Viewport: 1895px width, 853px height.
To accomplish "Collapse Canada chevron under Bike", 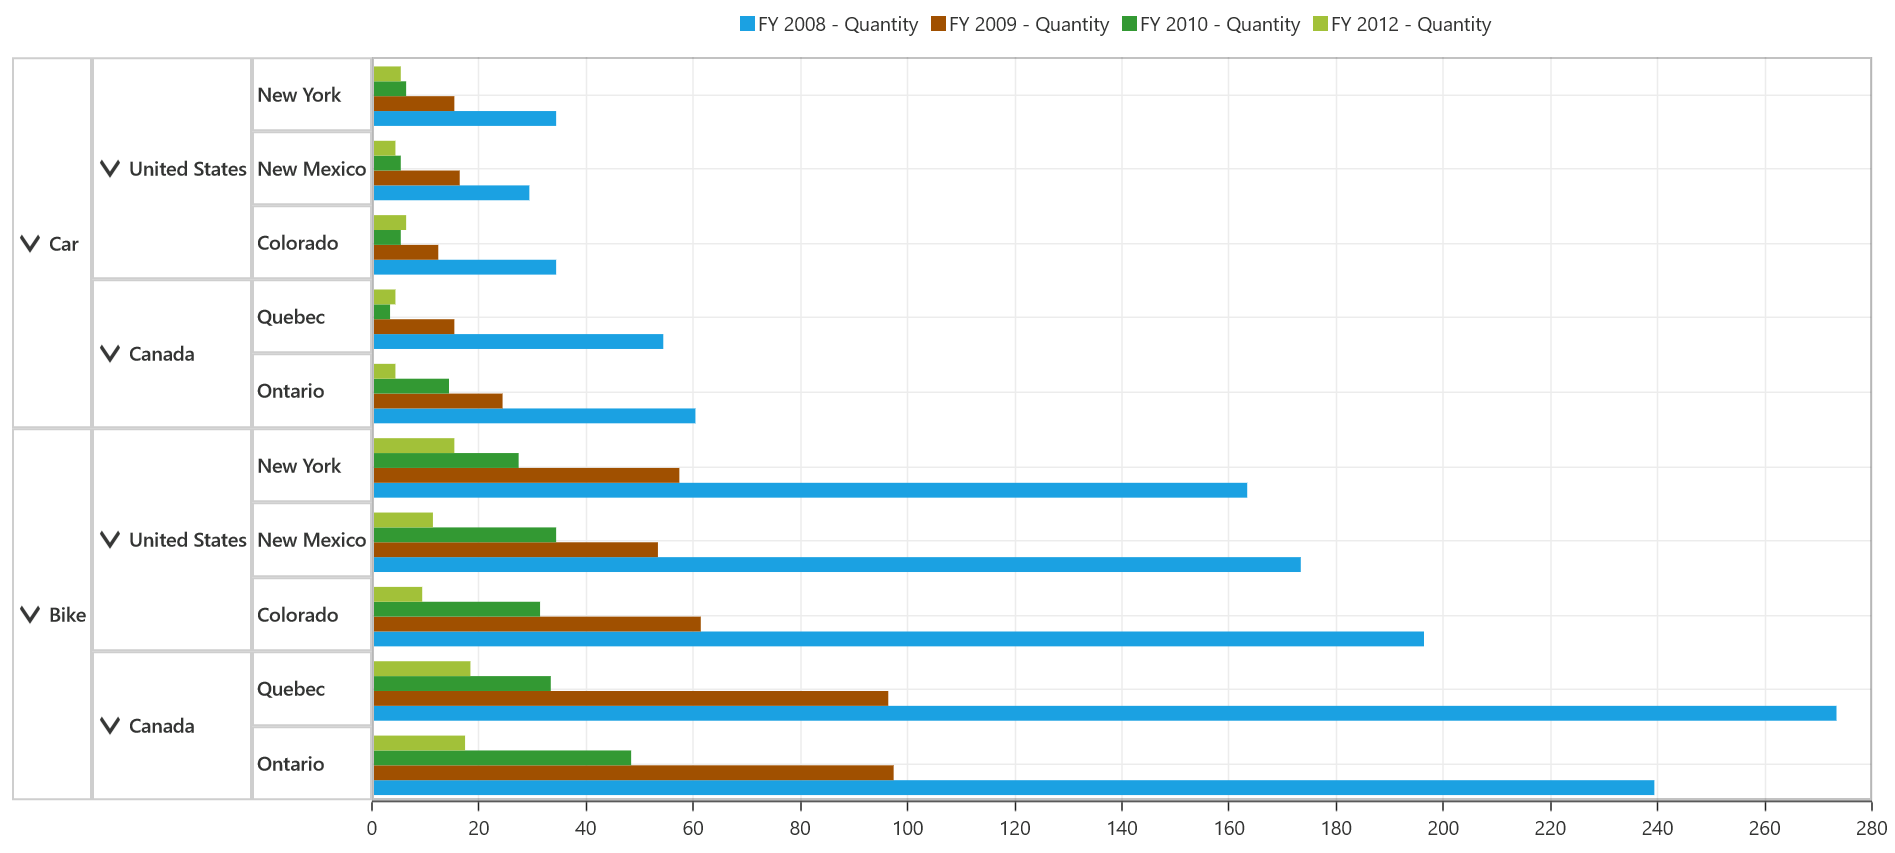I will pos(110,726).
